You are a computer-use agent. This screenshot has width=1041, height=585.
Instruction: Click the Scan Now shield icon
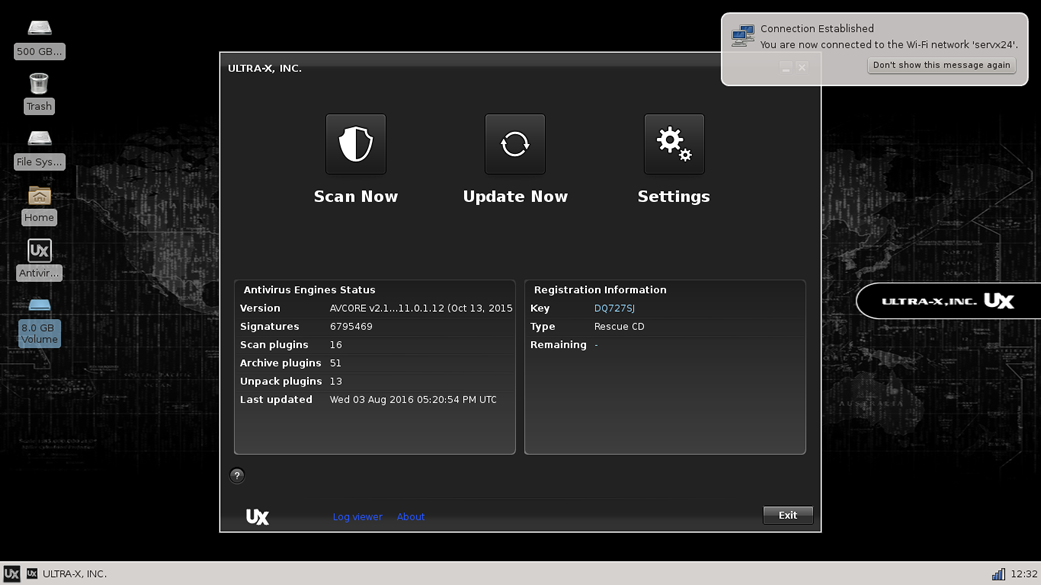click(x=355, y=144)
